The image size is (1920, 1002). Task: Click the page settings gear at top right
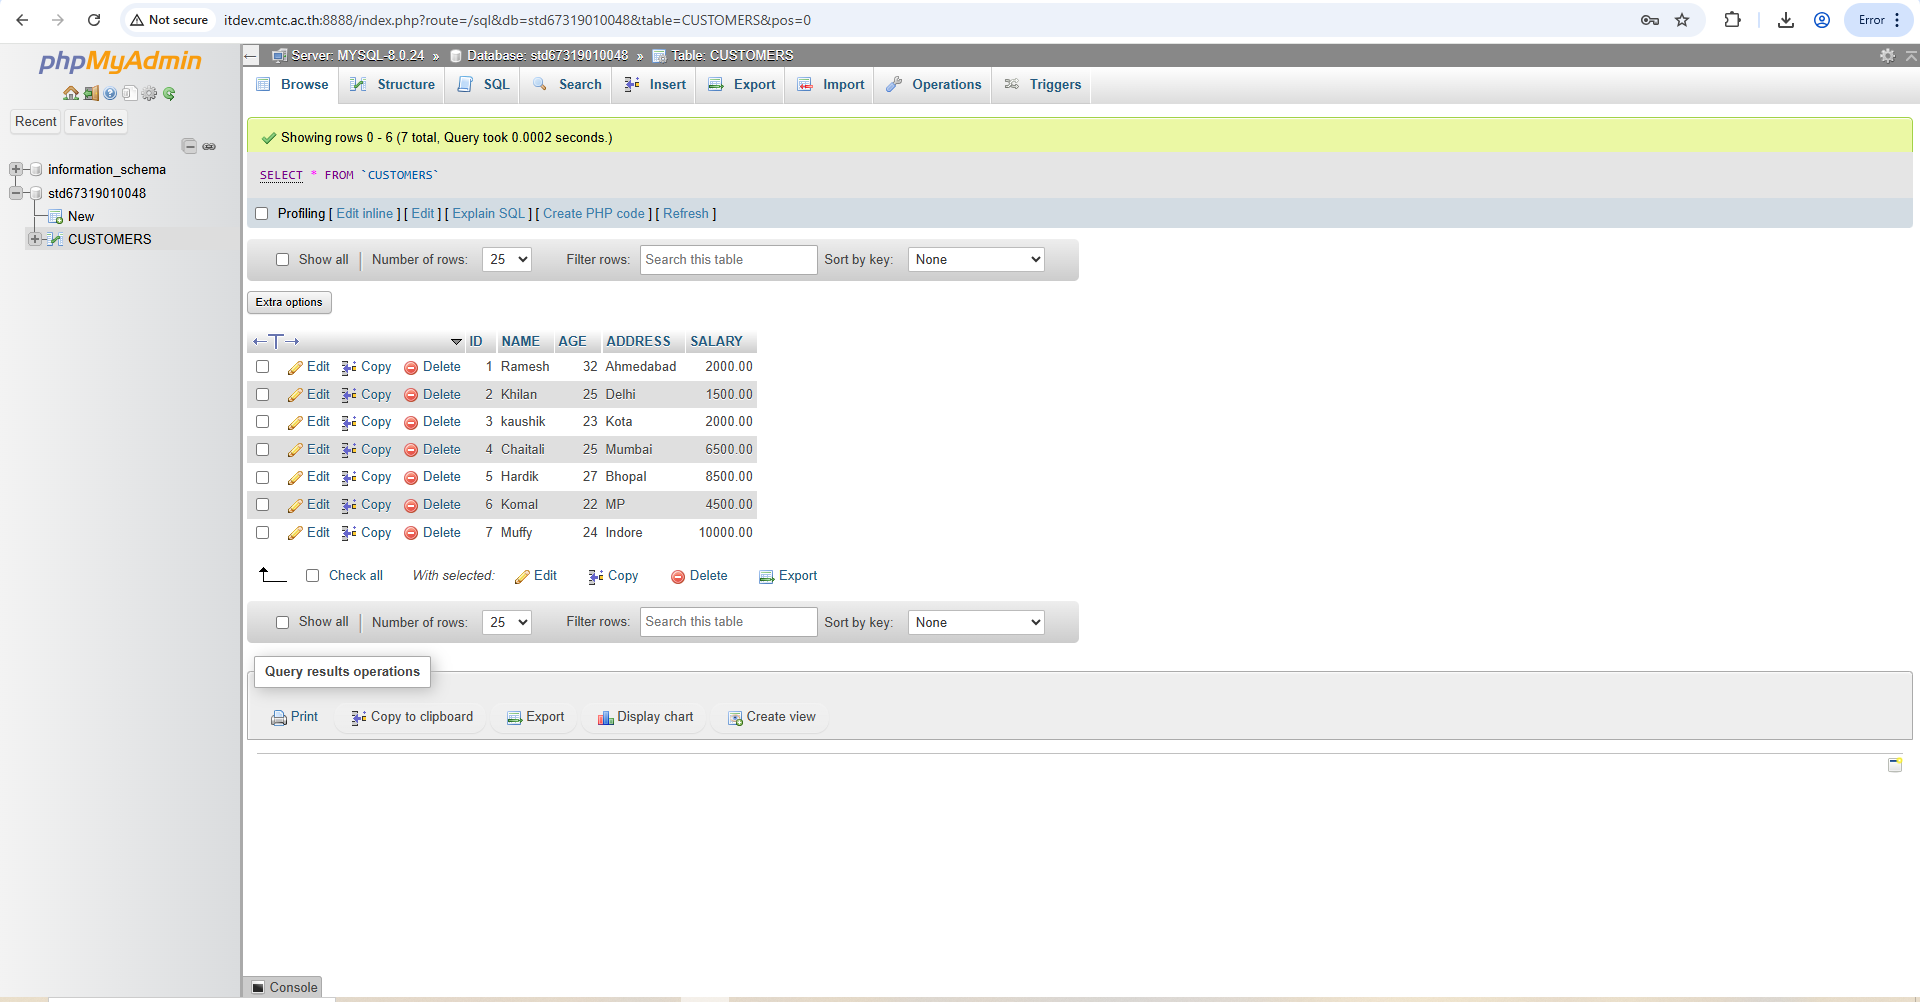pyautogui.click(x=1887, y=56)
